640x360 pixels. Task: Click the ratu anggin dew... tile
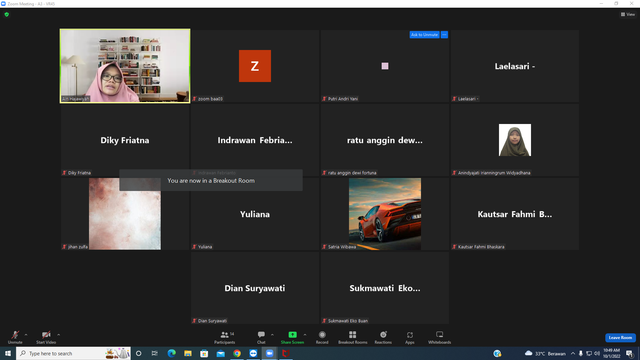[385, 140]
